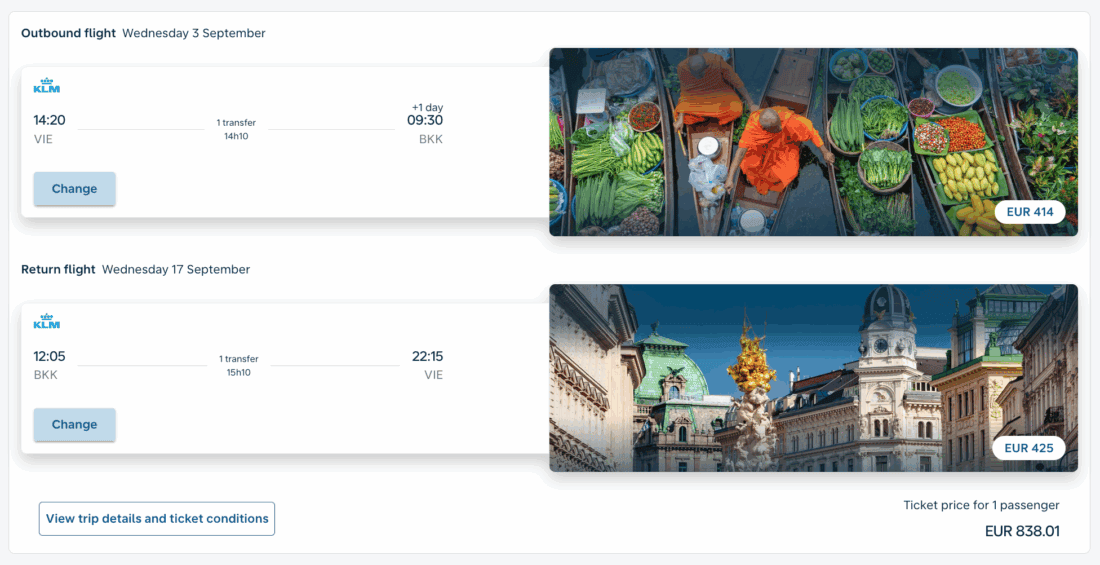This screenshot has height=565, width=1100.
Task: Click the KLM logo on outbound flight
Action: (47, 86)
